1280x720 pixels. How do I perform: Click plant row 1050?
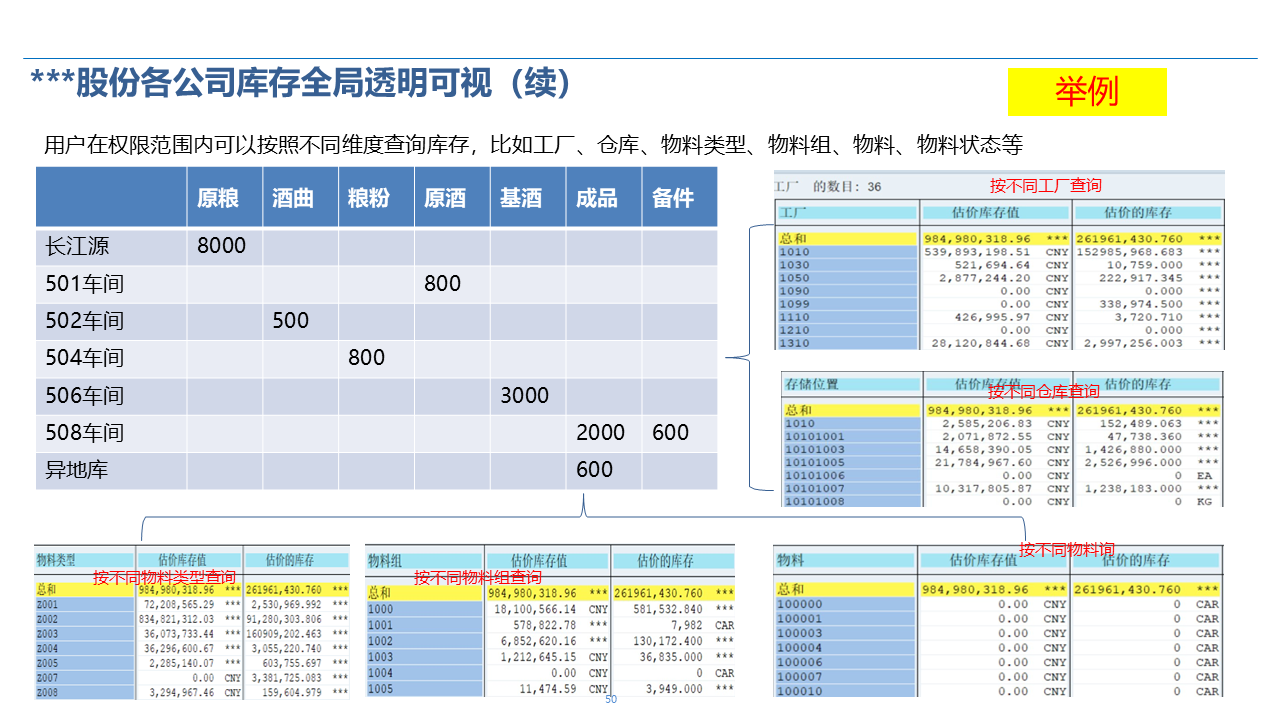(x=847, y=278)
